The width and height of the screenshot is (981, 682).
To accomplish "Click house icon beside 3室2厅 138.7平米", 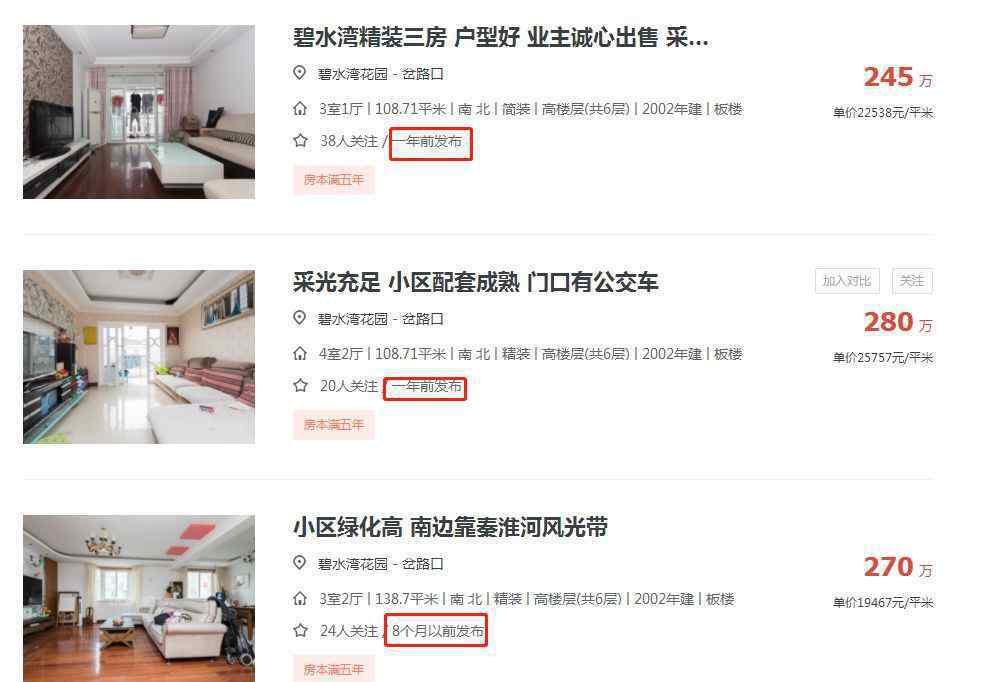I will click(x=300, y=599).
